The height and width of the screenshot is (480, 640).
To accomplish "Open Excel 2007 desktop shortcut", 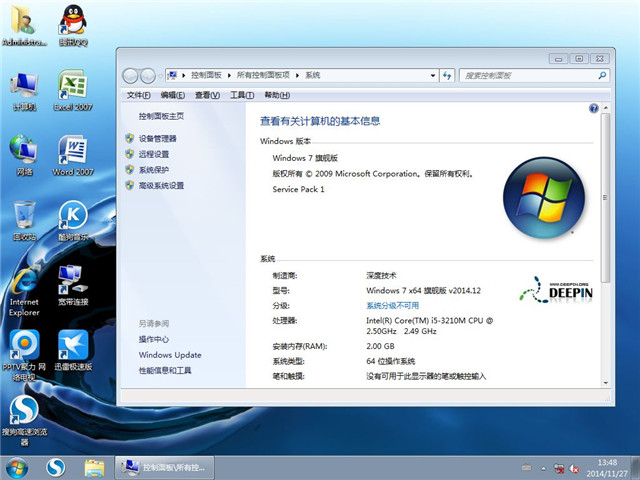I will (73, 91).
